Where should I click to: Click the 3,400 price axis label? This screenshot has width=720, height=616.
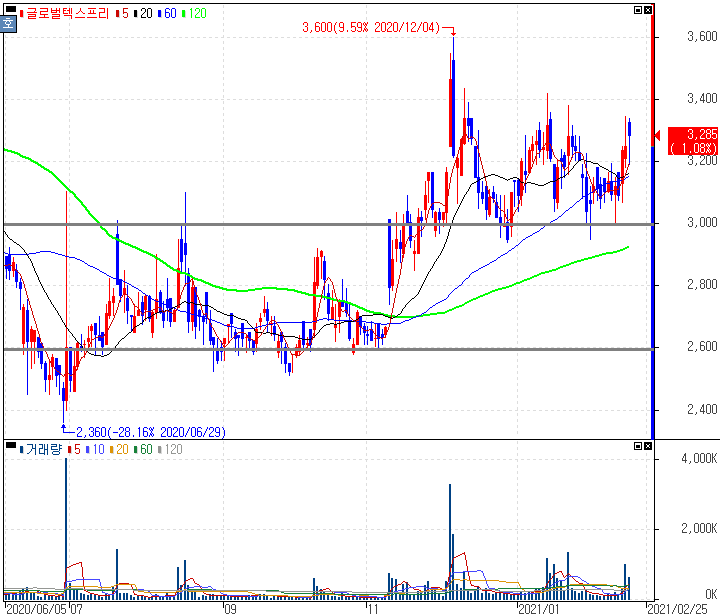[x=702, y=98]
